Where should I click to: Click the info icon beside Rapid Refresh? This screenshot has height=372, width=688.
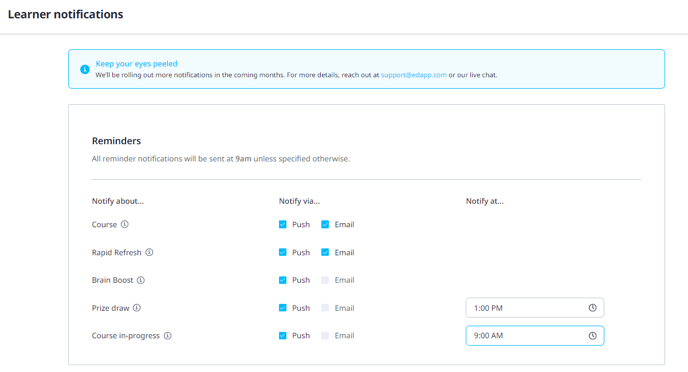149,252
